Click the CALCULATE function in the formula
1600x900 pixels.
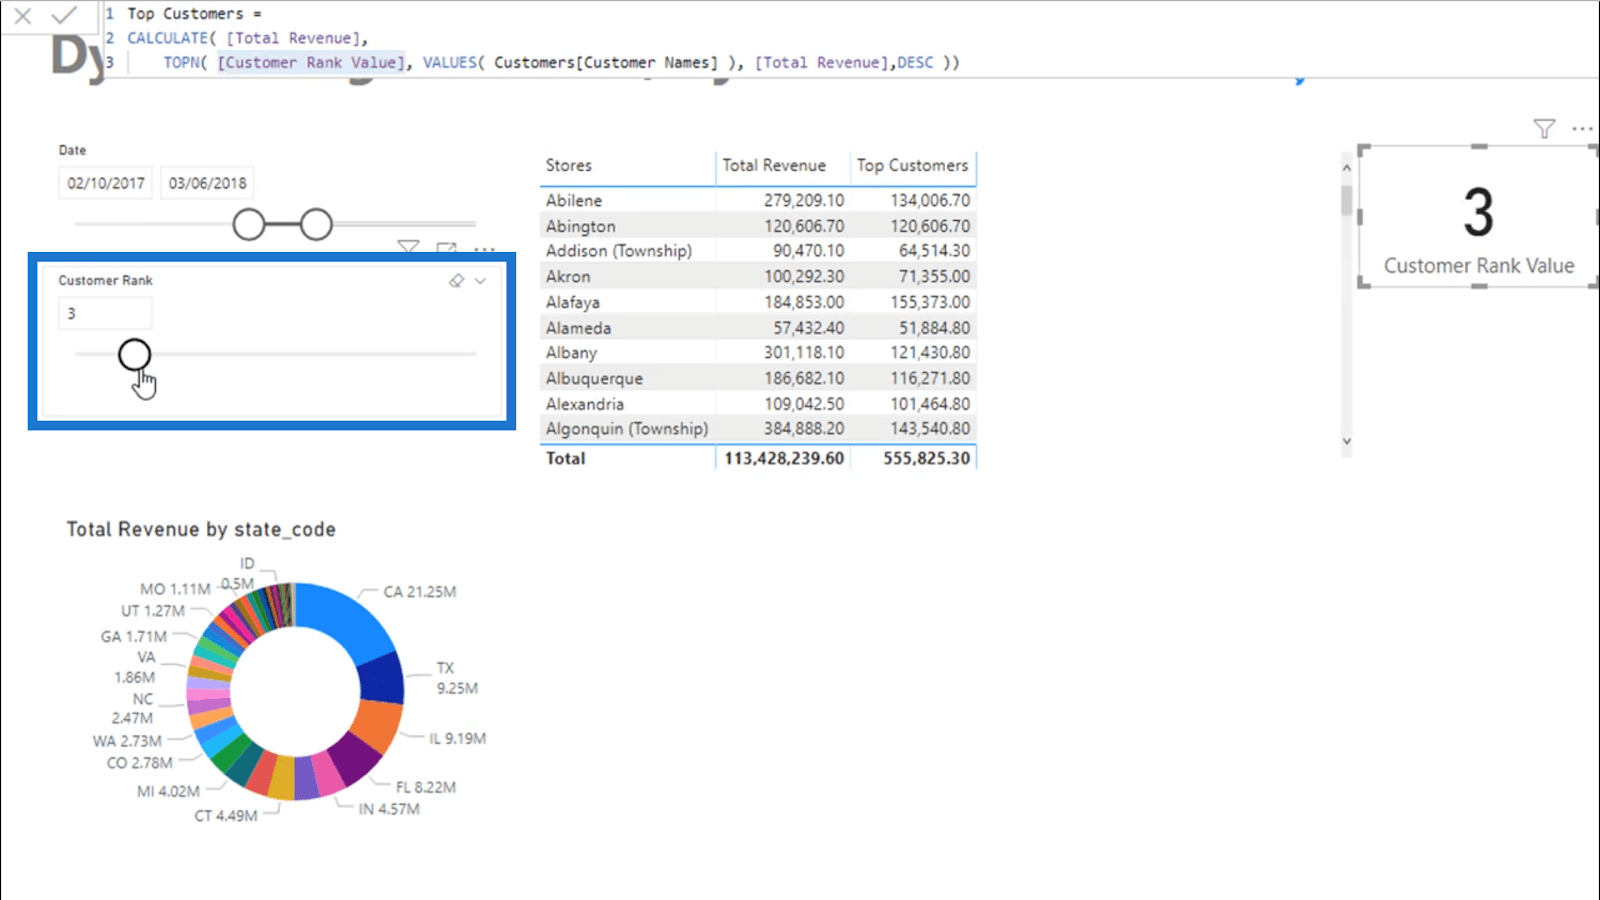[167, 38]
